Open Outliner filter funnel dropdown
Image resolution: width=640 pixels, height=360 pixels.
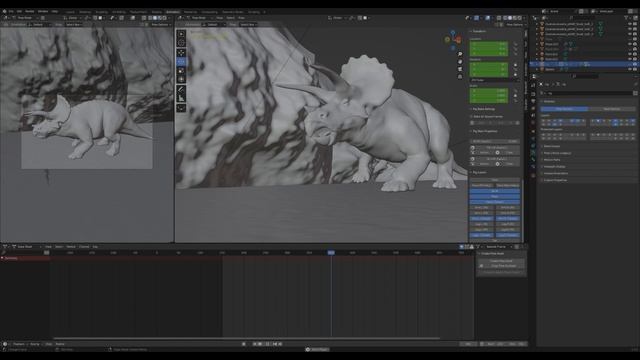[x=626, y=18]
